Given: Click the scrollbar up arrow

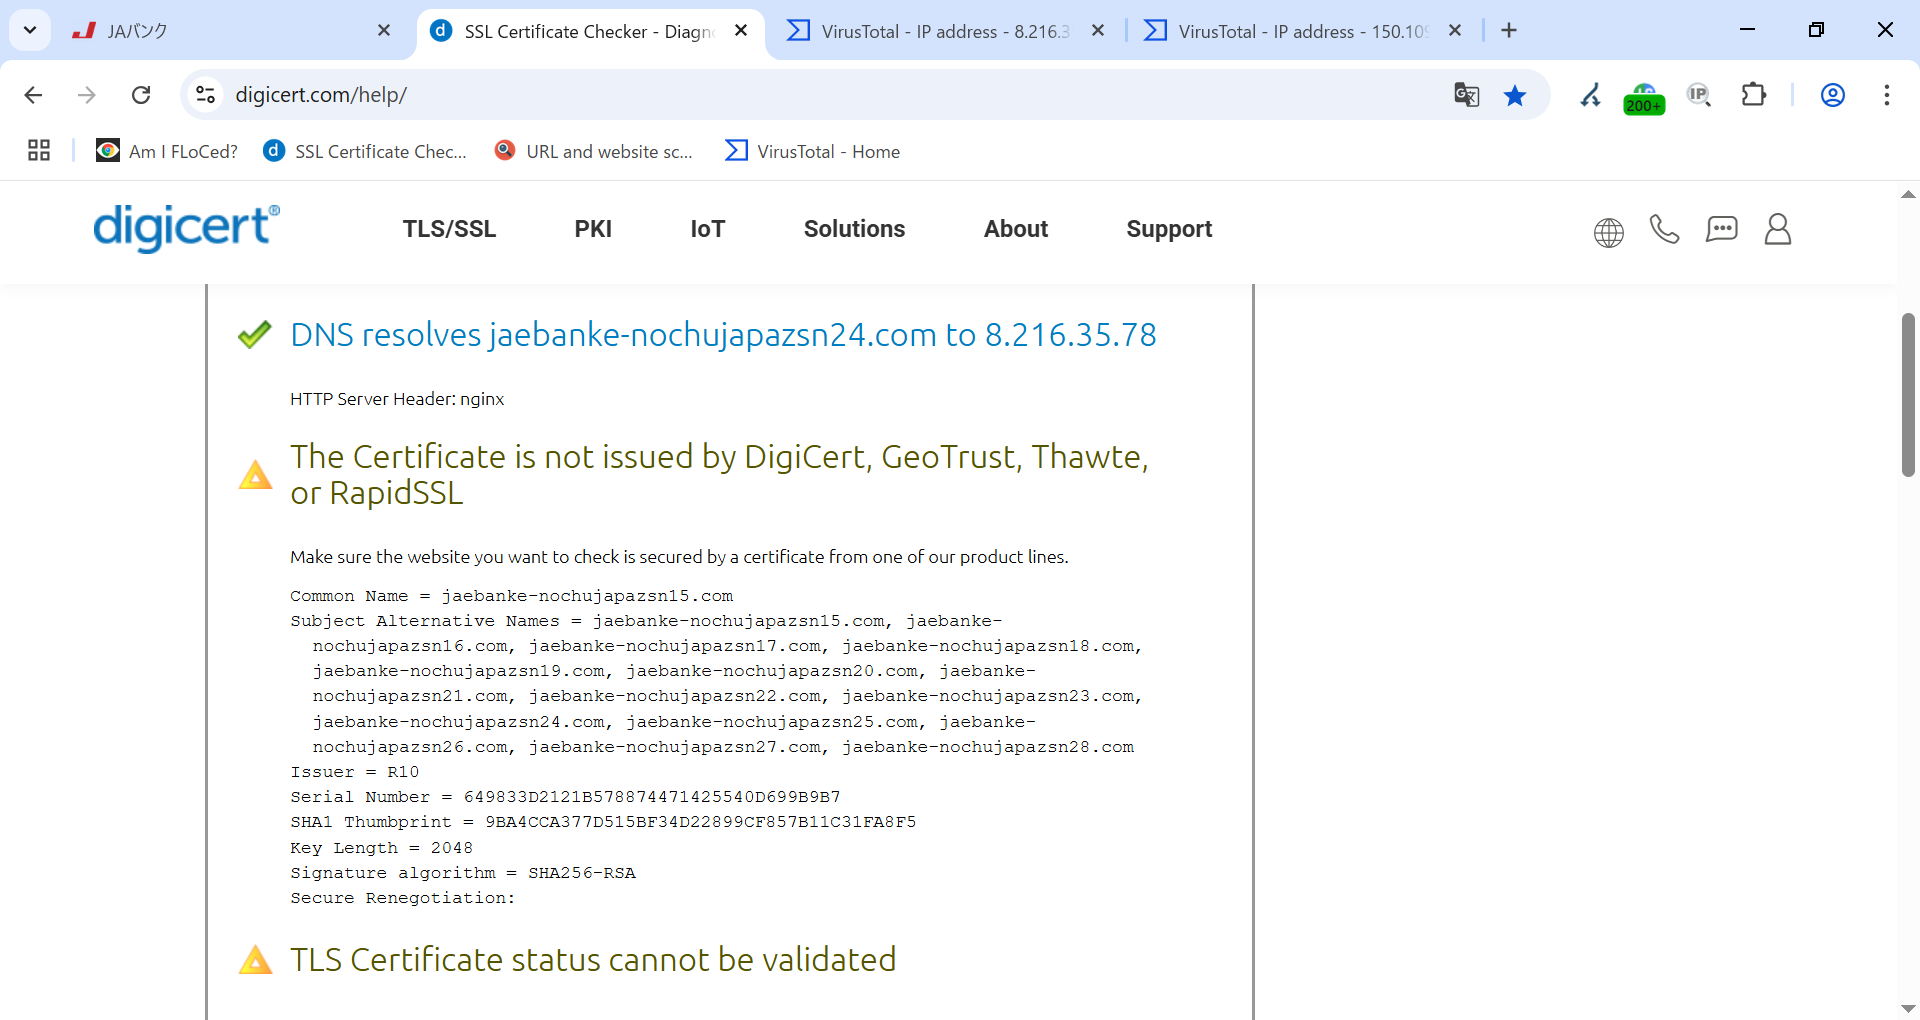Looking at the screenshot, I should 1908,194.
